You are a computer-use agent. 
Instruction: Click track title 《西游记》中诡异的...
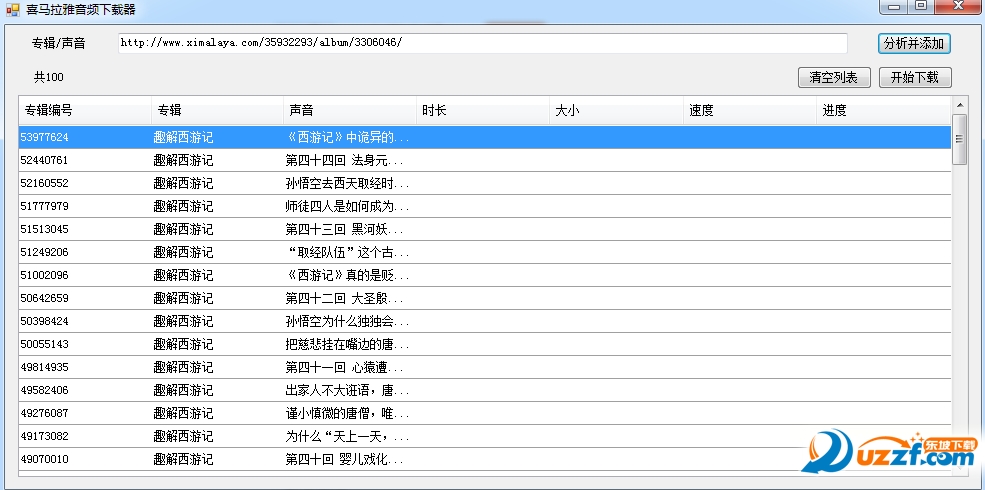(x=347, y=137)
